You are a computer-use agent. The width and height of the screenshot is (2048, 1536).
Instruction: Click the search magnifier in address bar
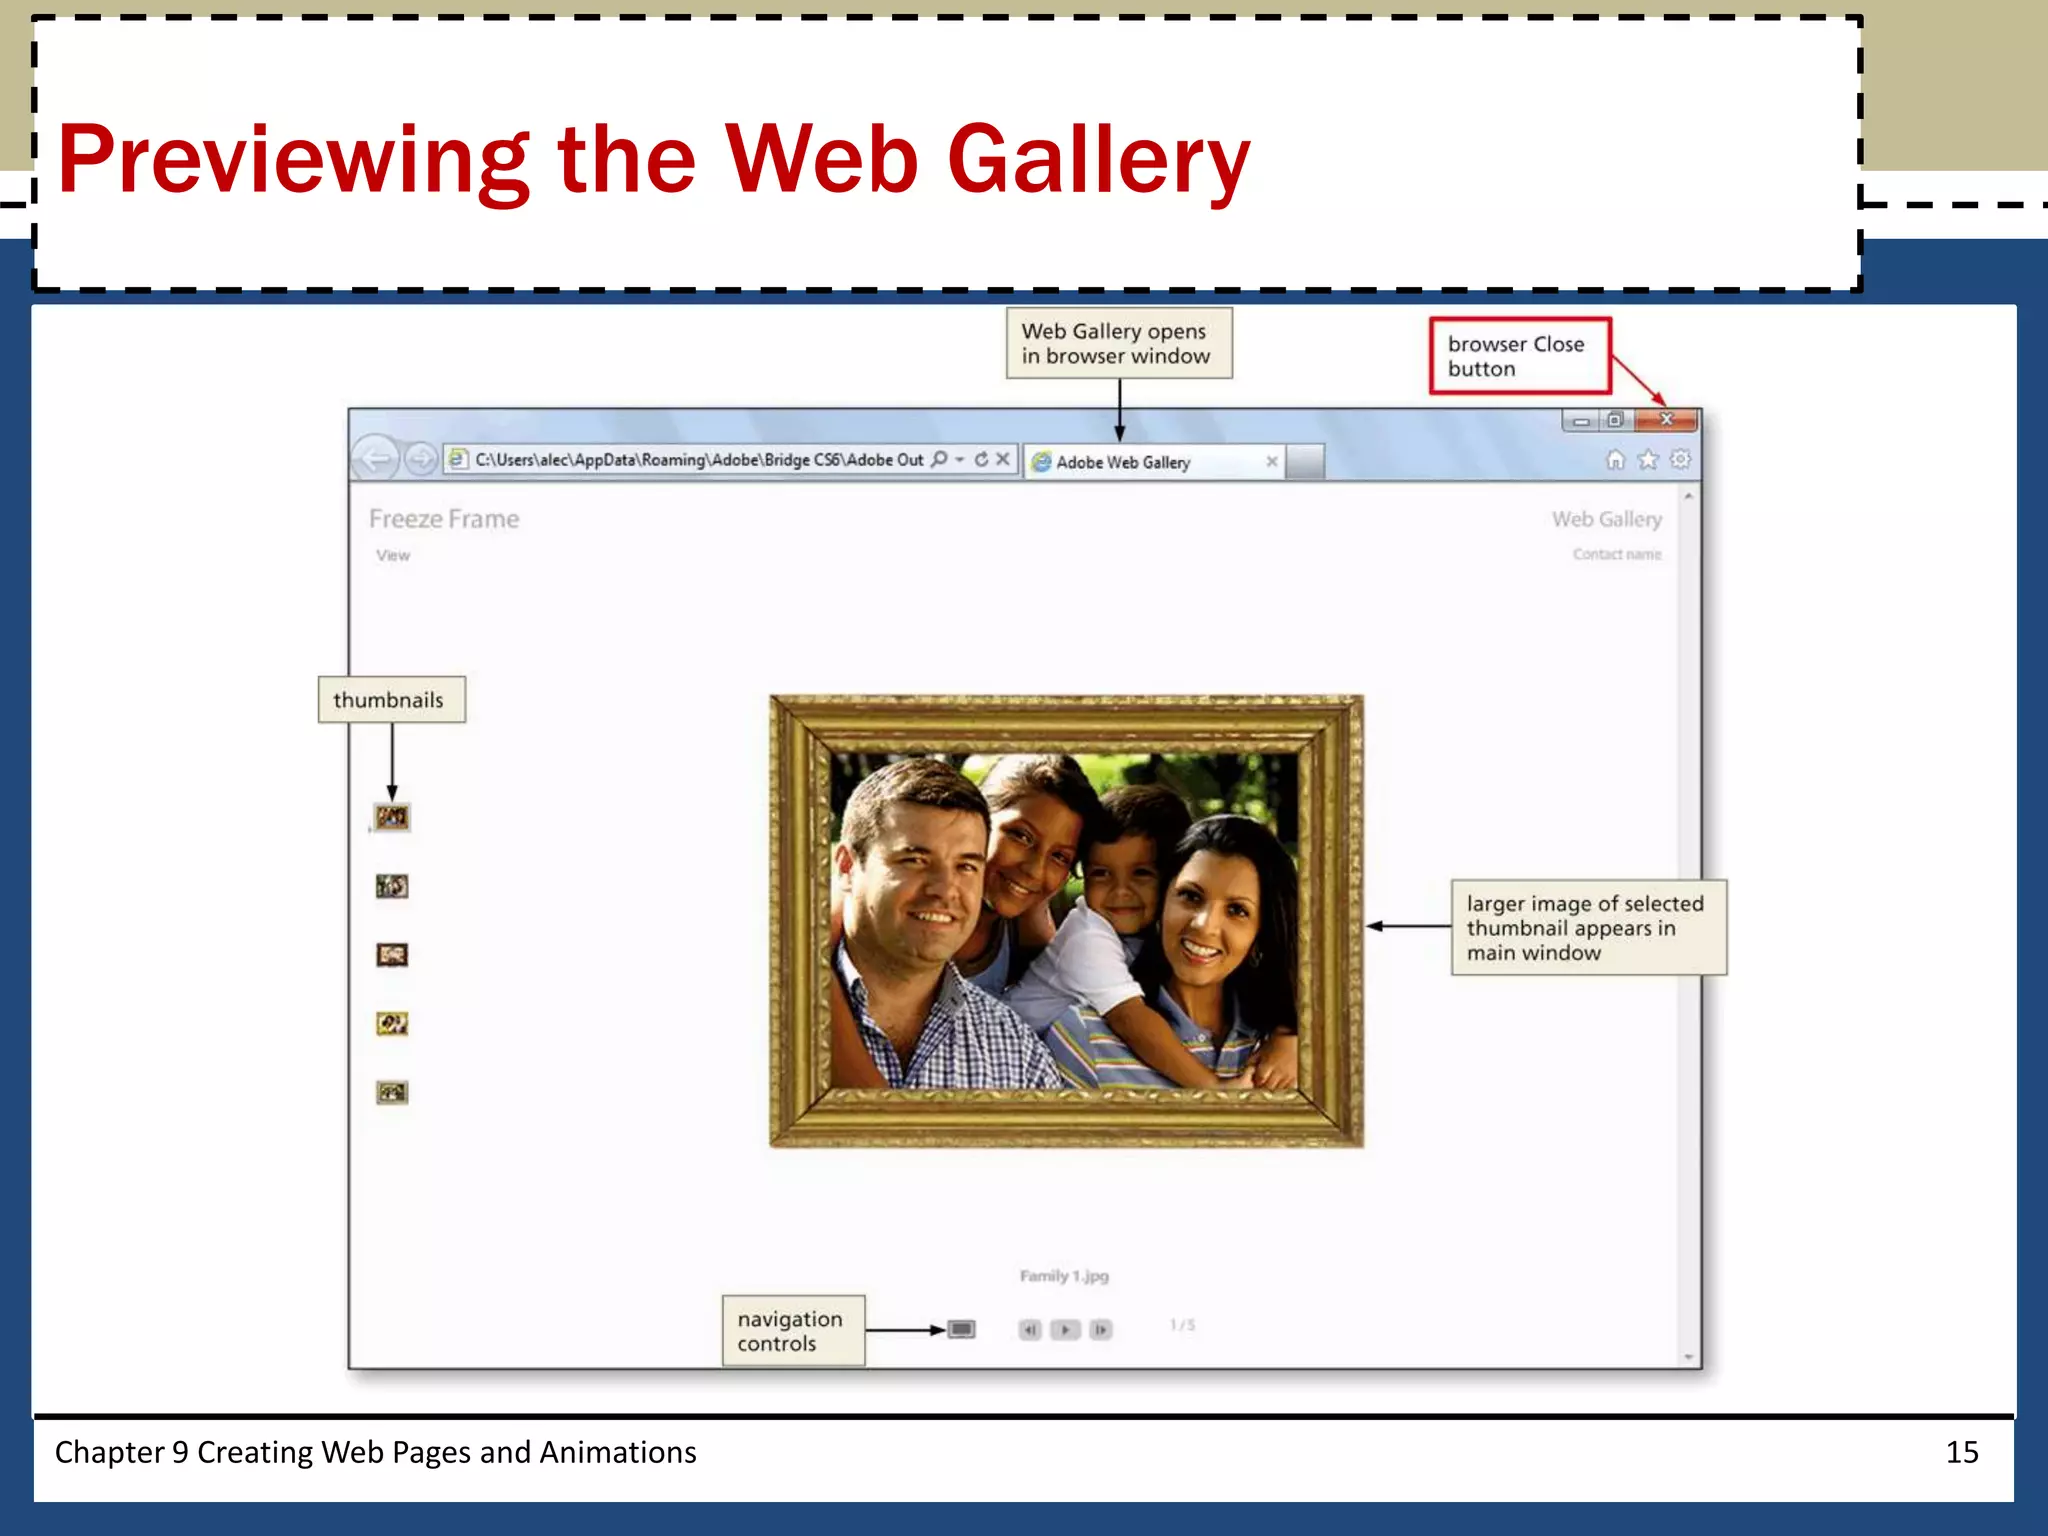click(939, 459)
